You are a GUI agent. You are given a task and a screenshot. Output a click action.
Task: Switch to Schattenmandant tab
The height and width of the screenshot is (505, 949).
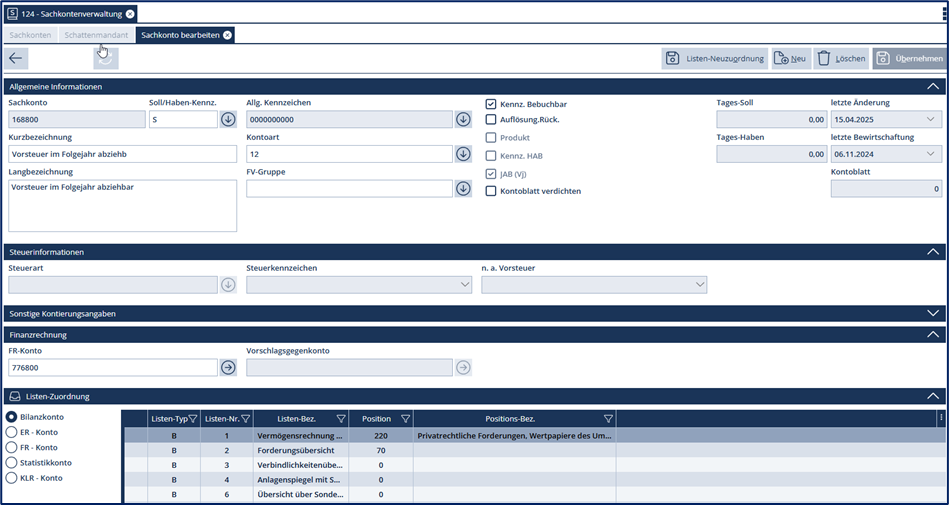[x=95, y=35]
